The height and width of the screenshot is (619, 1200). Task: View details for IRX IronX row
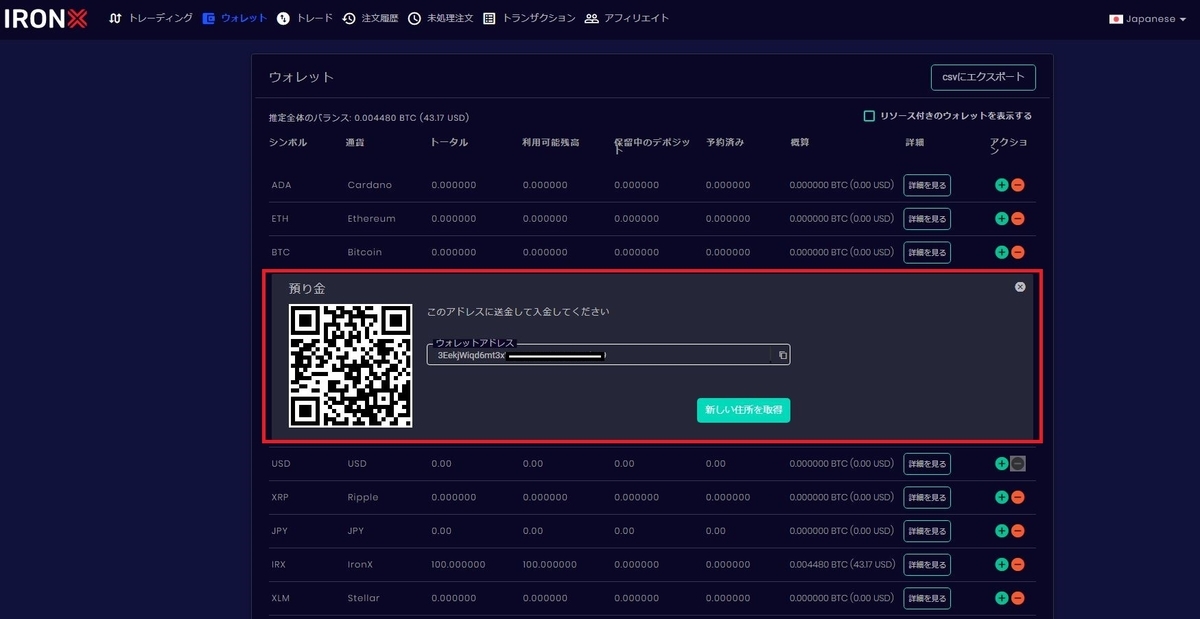927,565
